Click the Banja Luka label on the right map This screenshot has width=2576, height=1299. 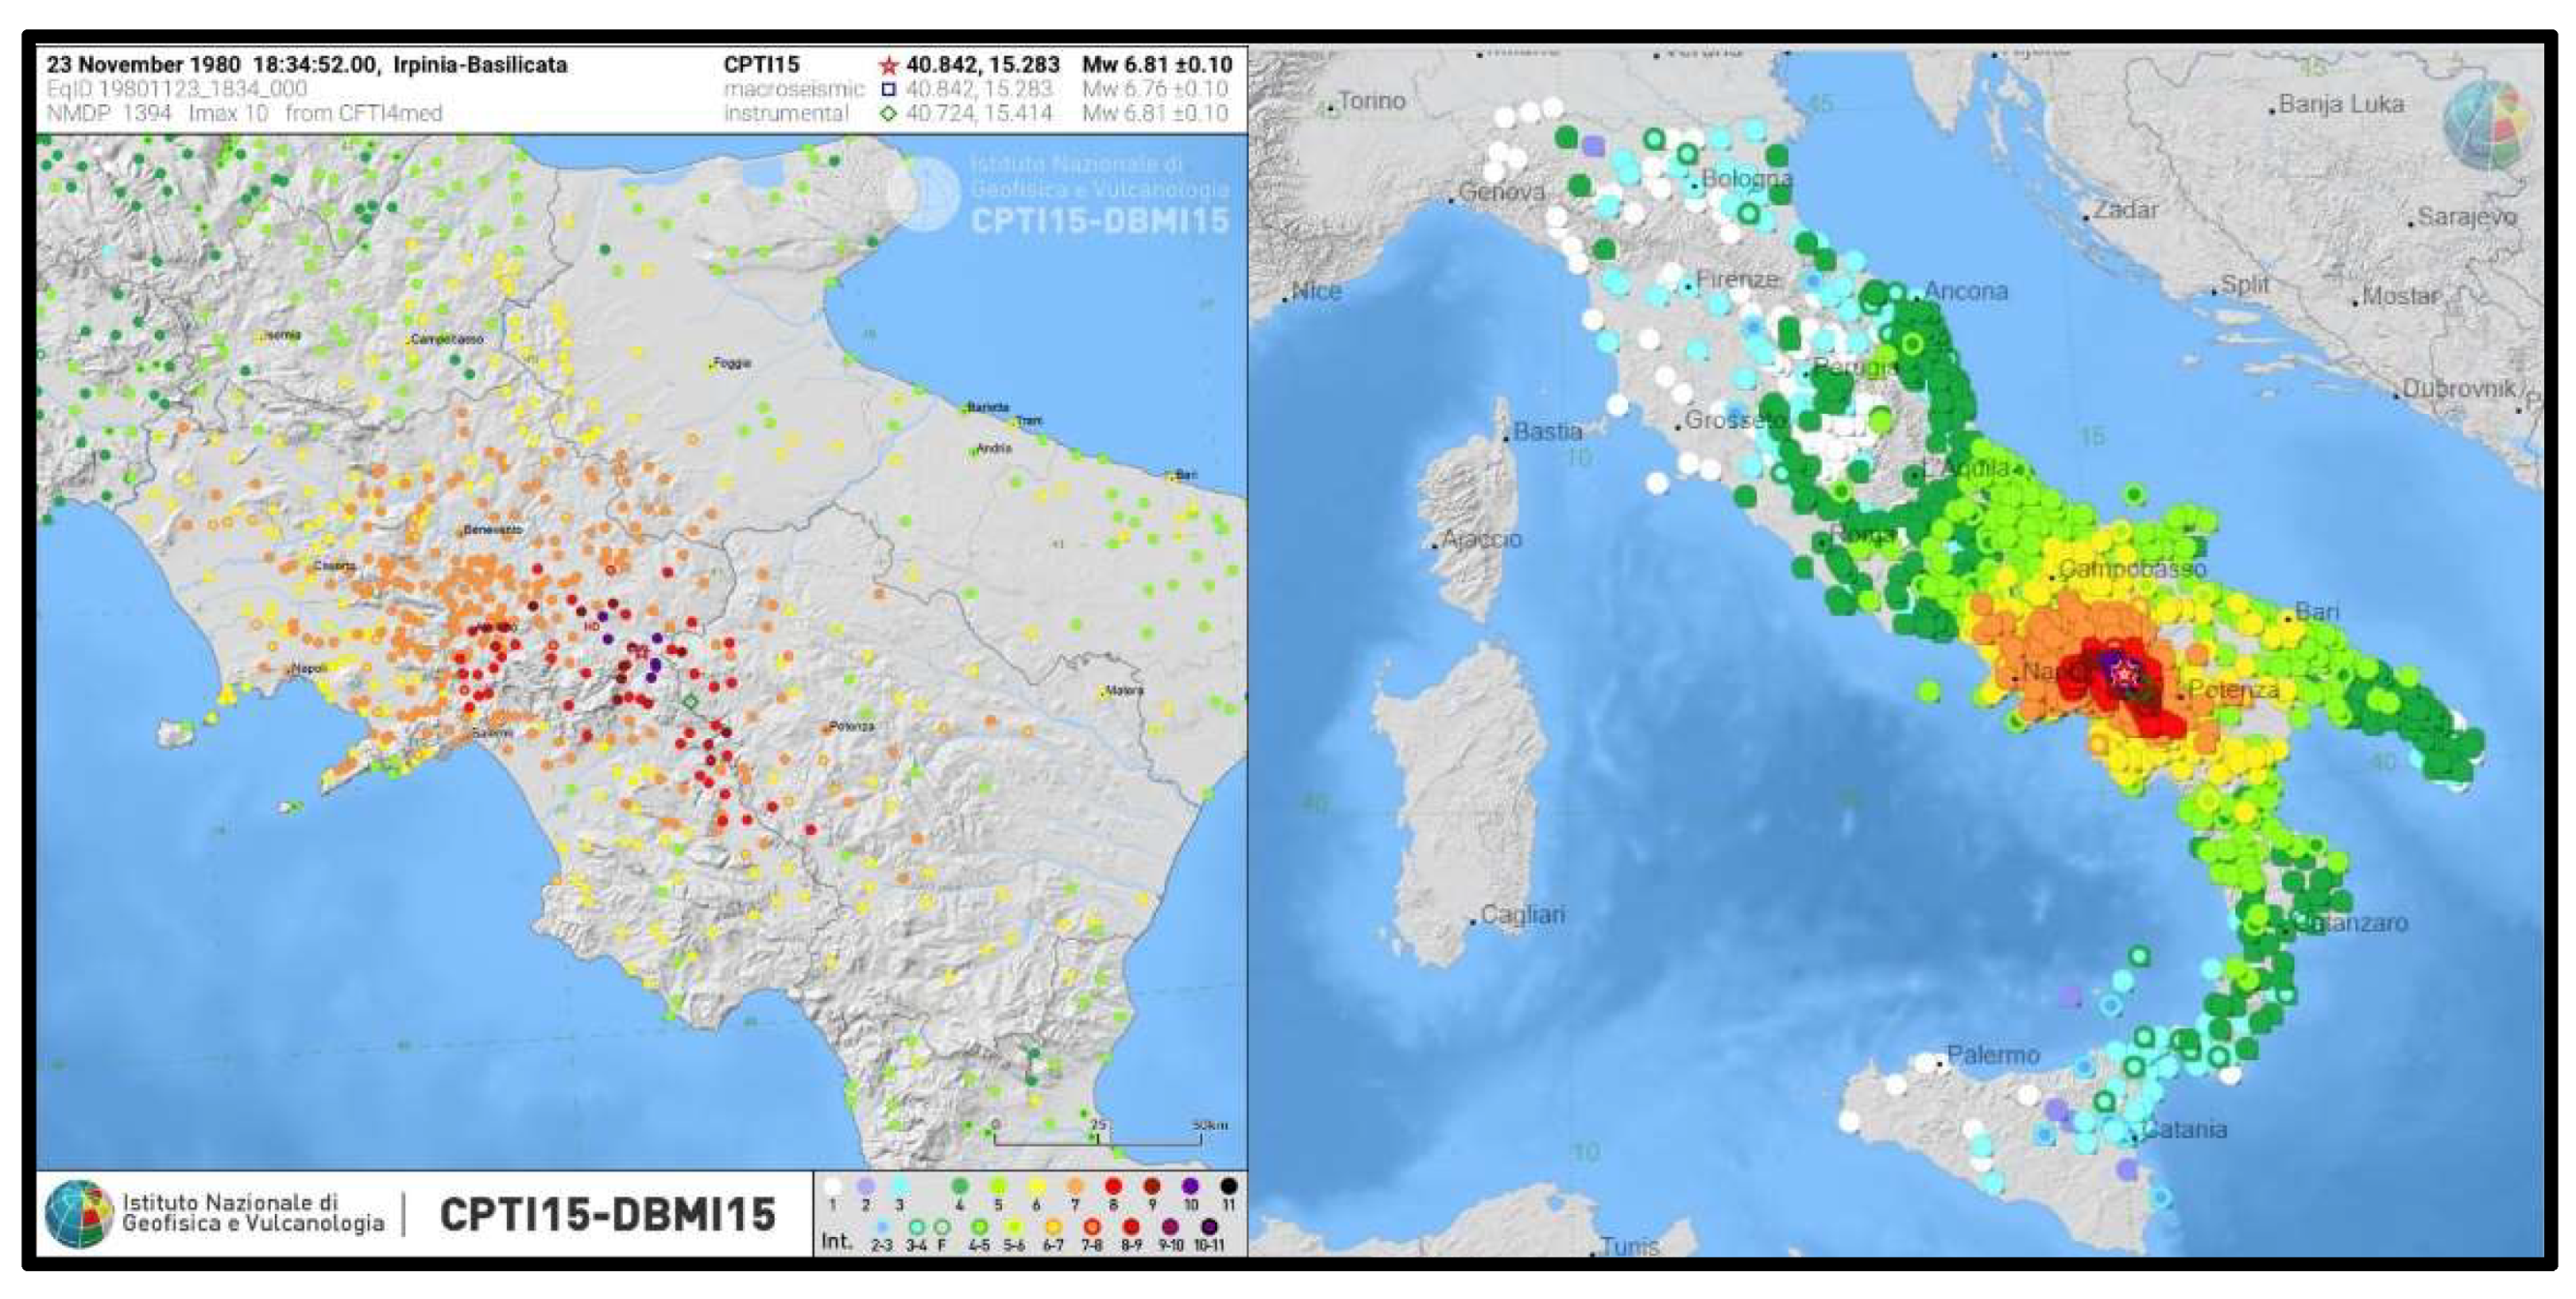tap(2342, 104)
